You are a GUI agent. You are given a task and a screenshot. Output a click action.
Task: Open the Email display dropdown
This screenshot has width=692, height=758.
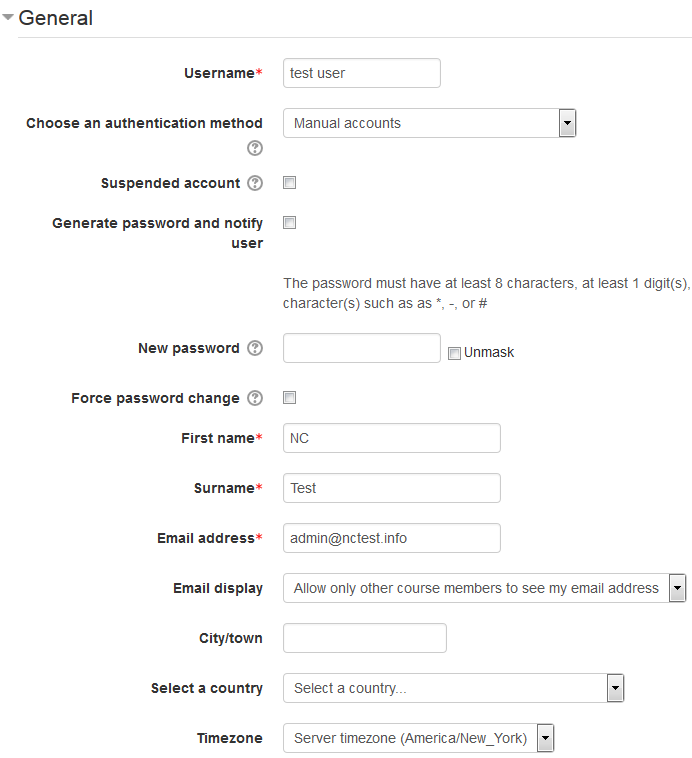(x=485, y=588)
